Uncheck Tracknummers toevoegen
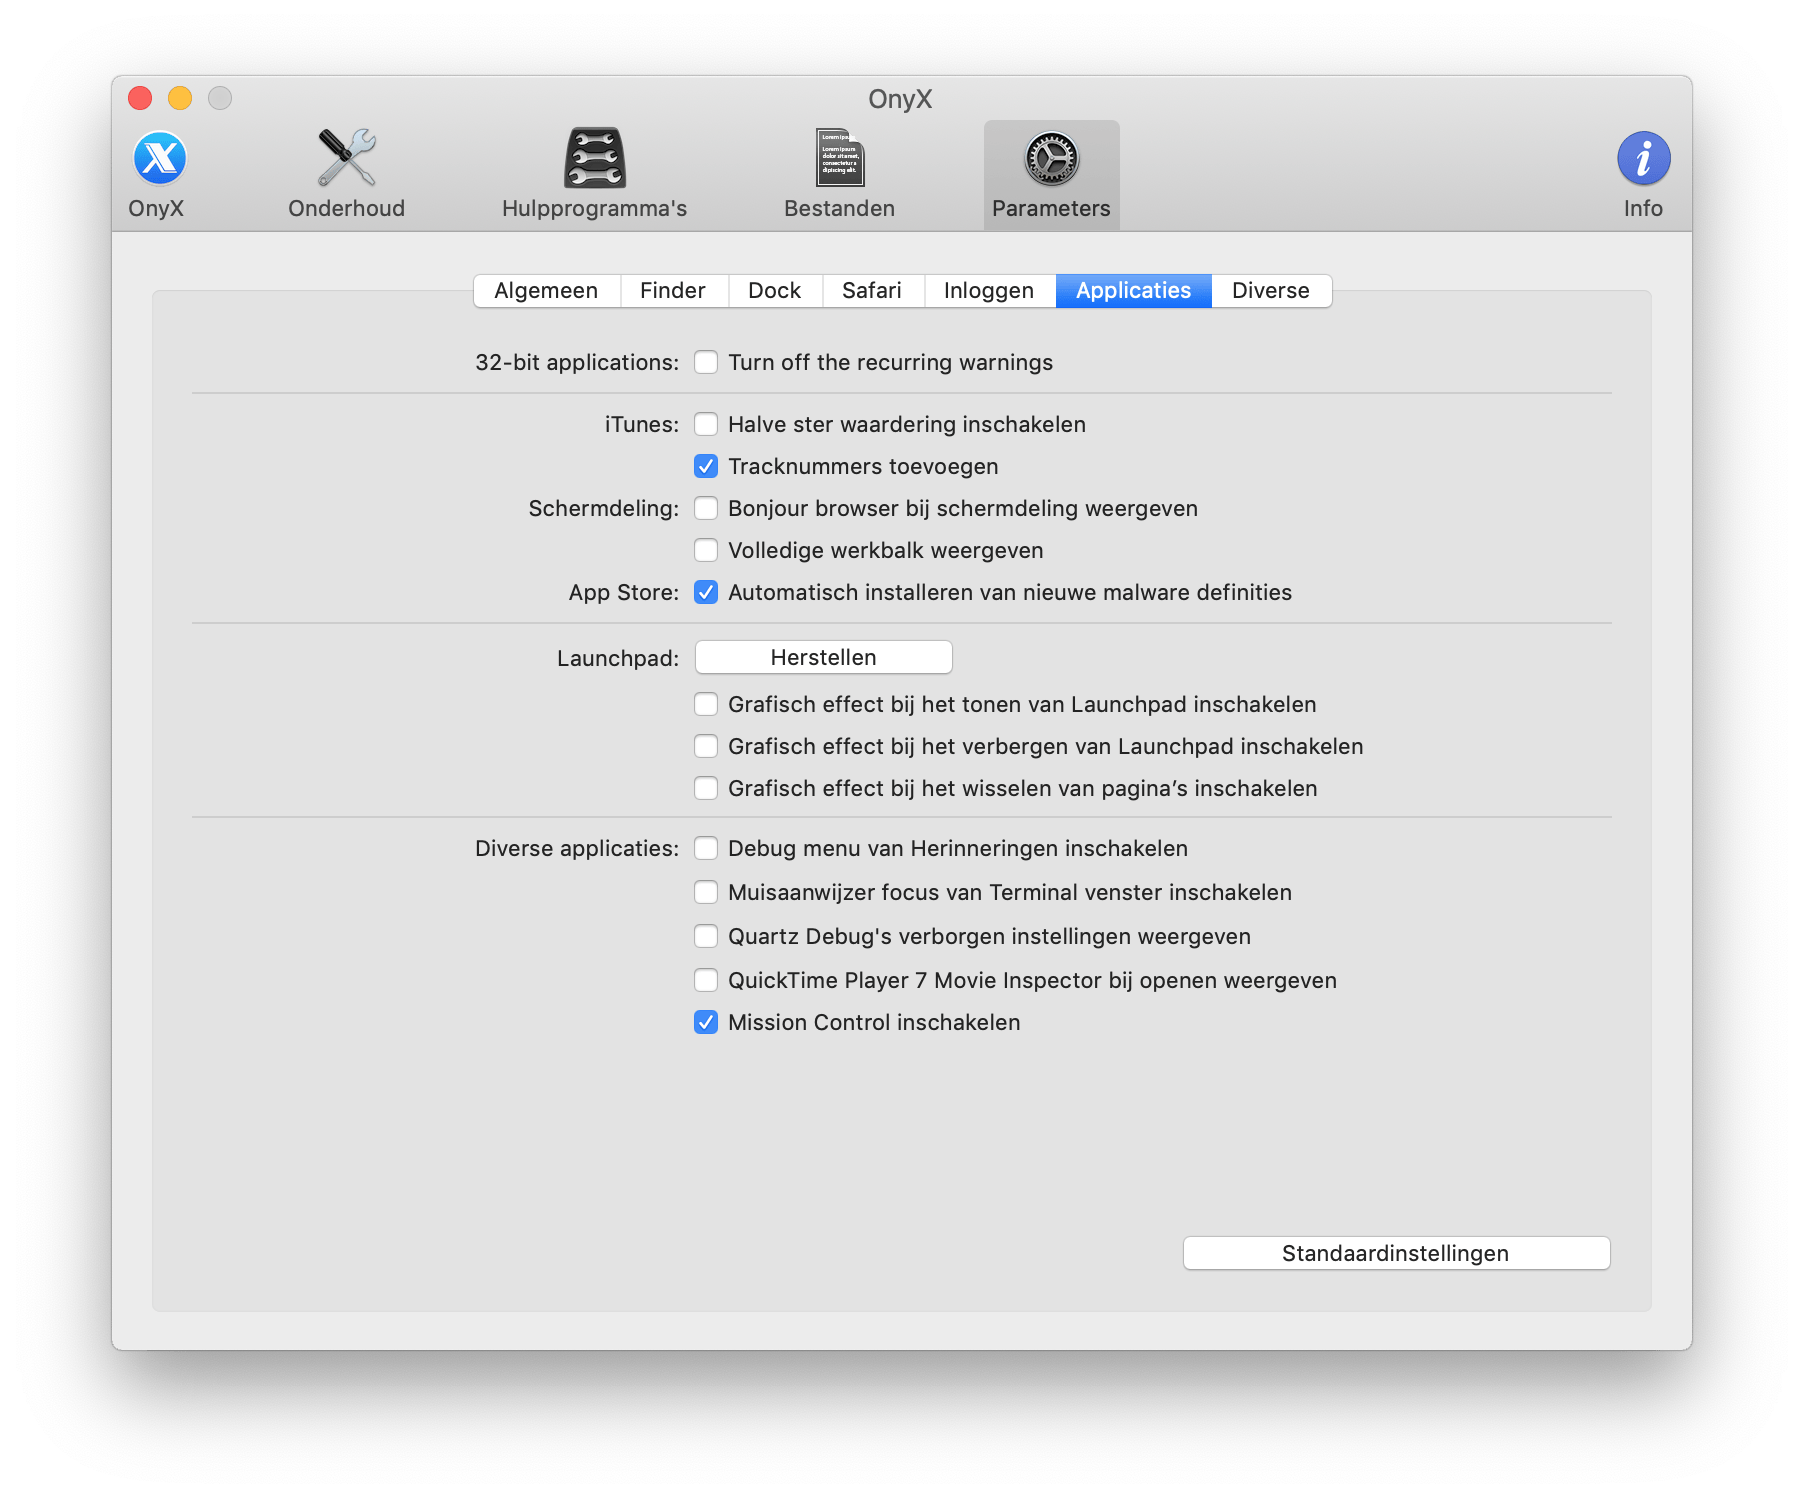This screenshot has width=1804, height=1498. [x=706, y=466]
